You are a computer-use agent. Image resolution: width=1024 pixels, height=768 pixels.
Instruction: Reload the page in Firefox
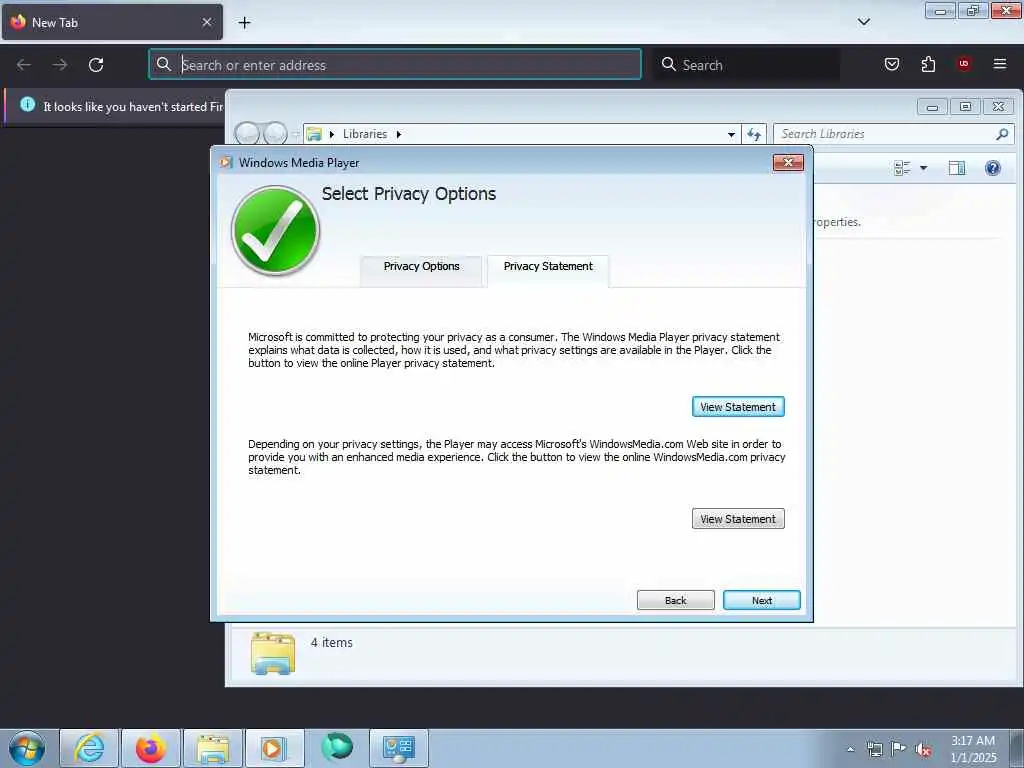(96, 65)
